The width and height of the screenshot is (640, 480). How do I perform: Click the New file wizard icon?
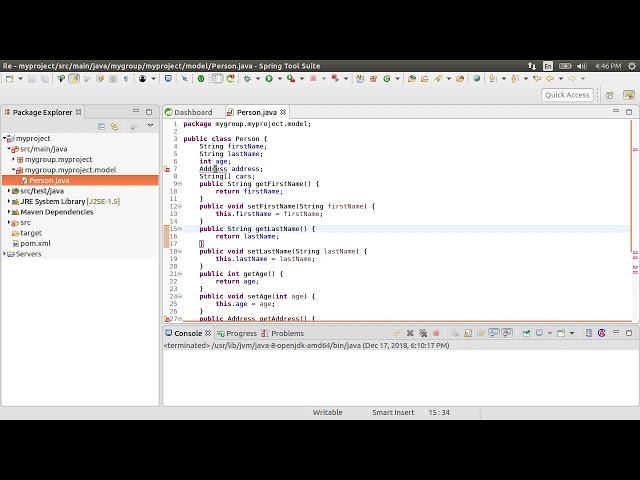[9, 78]
